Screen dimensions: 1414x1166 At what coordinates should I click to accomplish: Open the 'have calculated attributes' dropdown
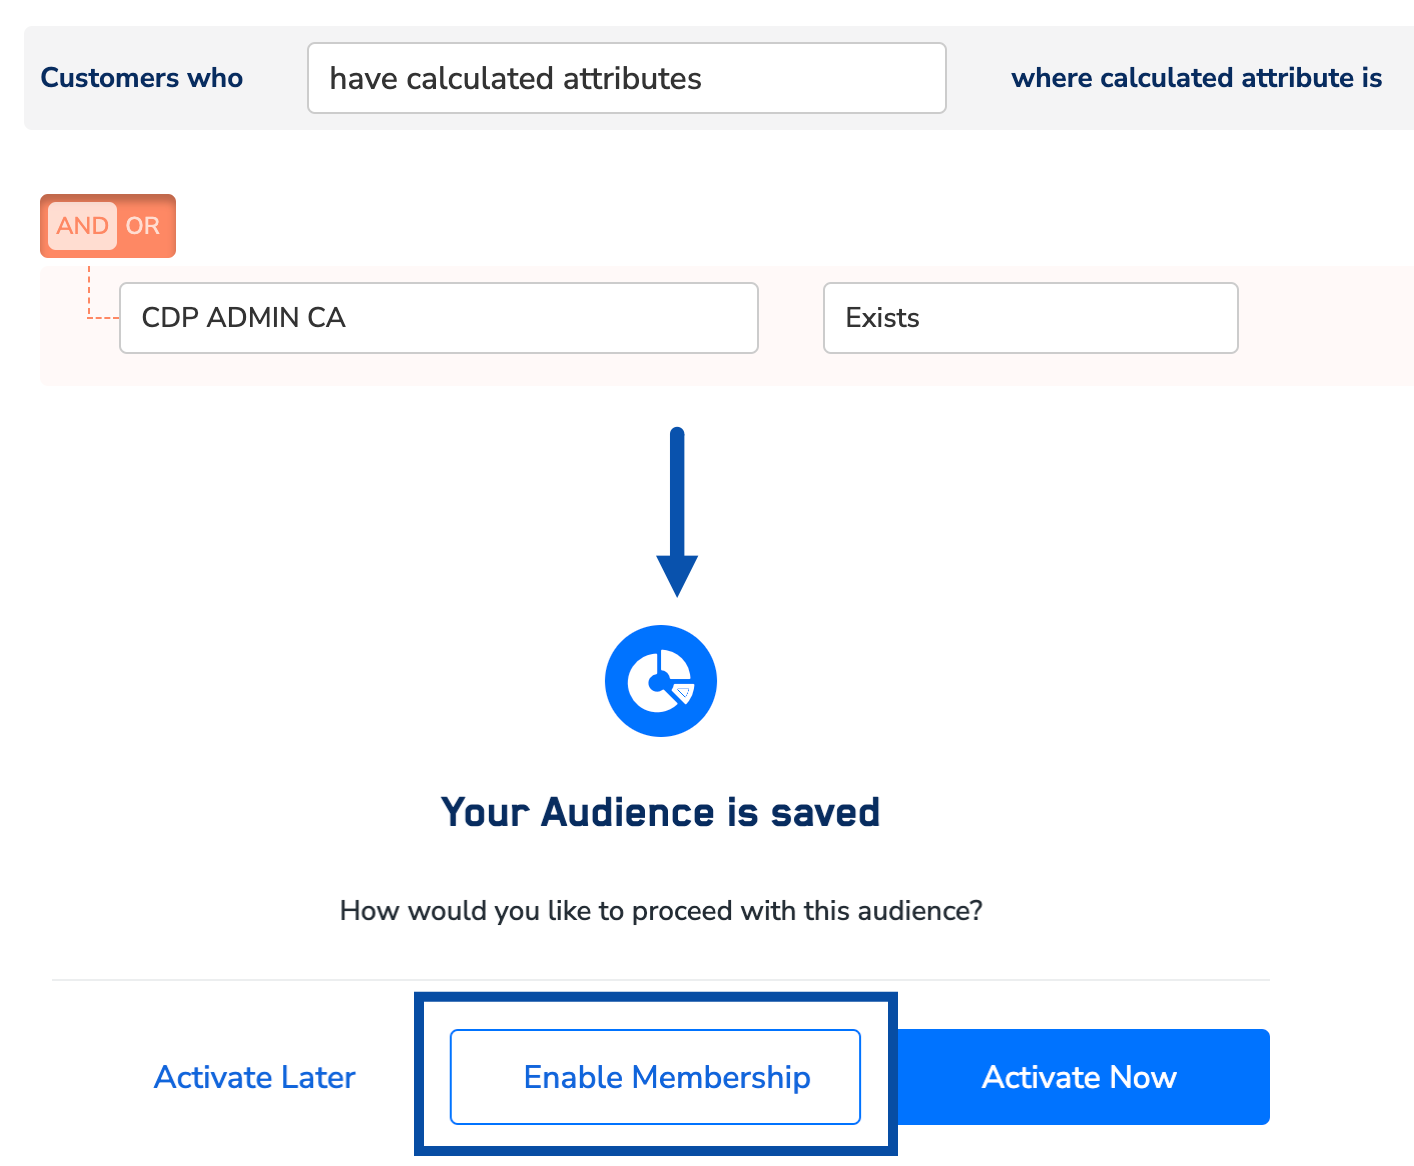(626, 78)
